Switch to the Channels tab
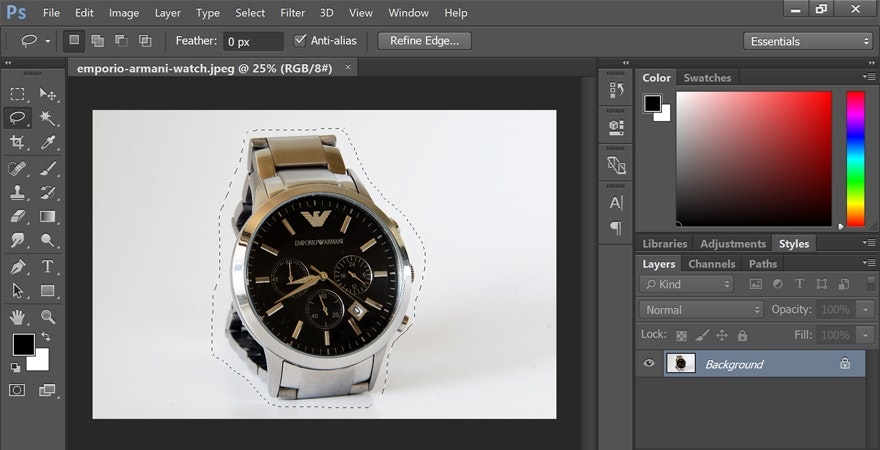880x450 pixels. [711, 264]
